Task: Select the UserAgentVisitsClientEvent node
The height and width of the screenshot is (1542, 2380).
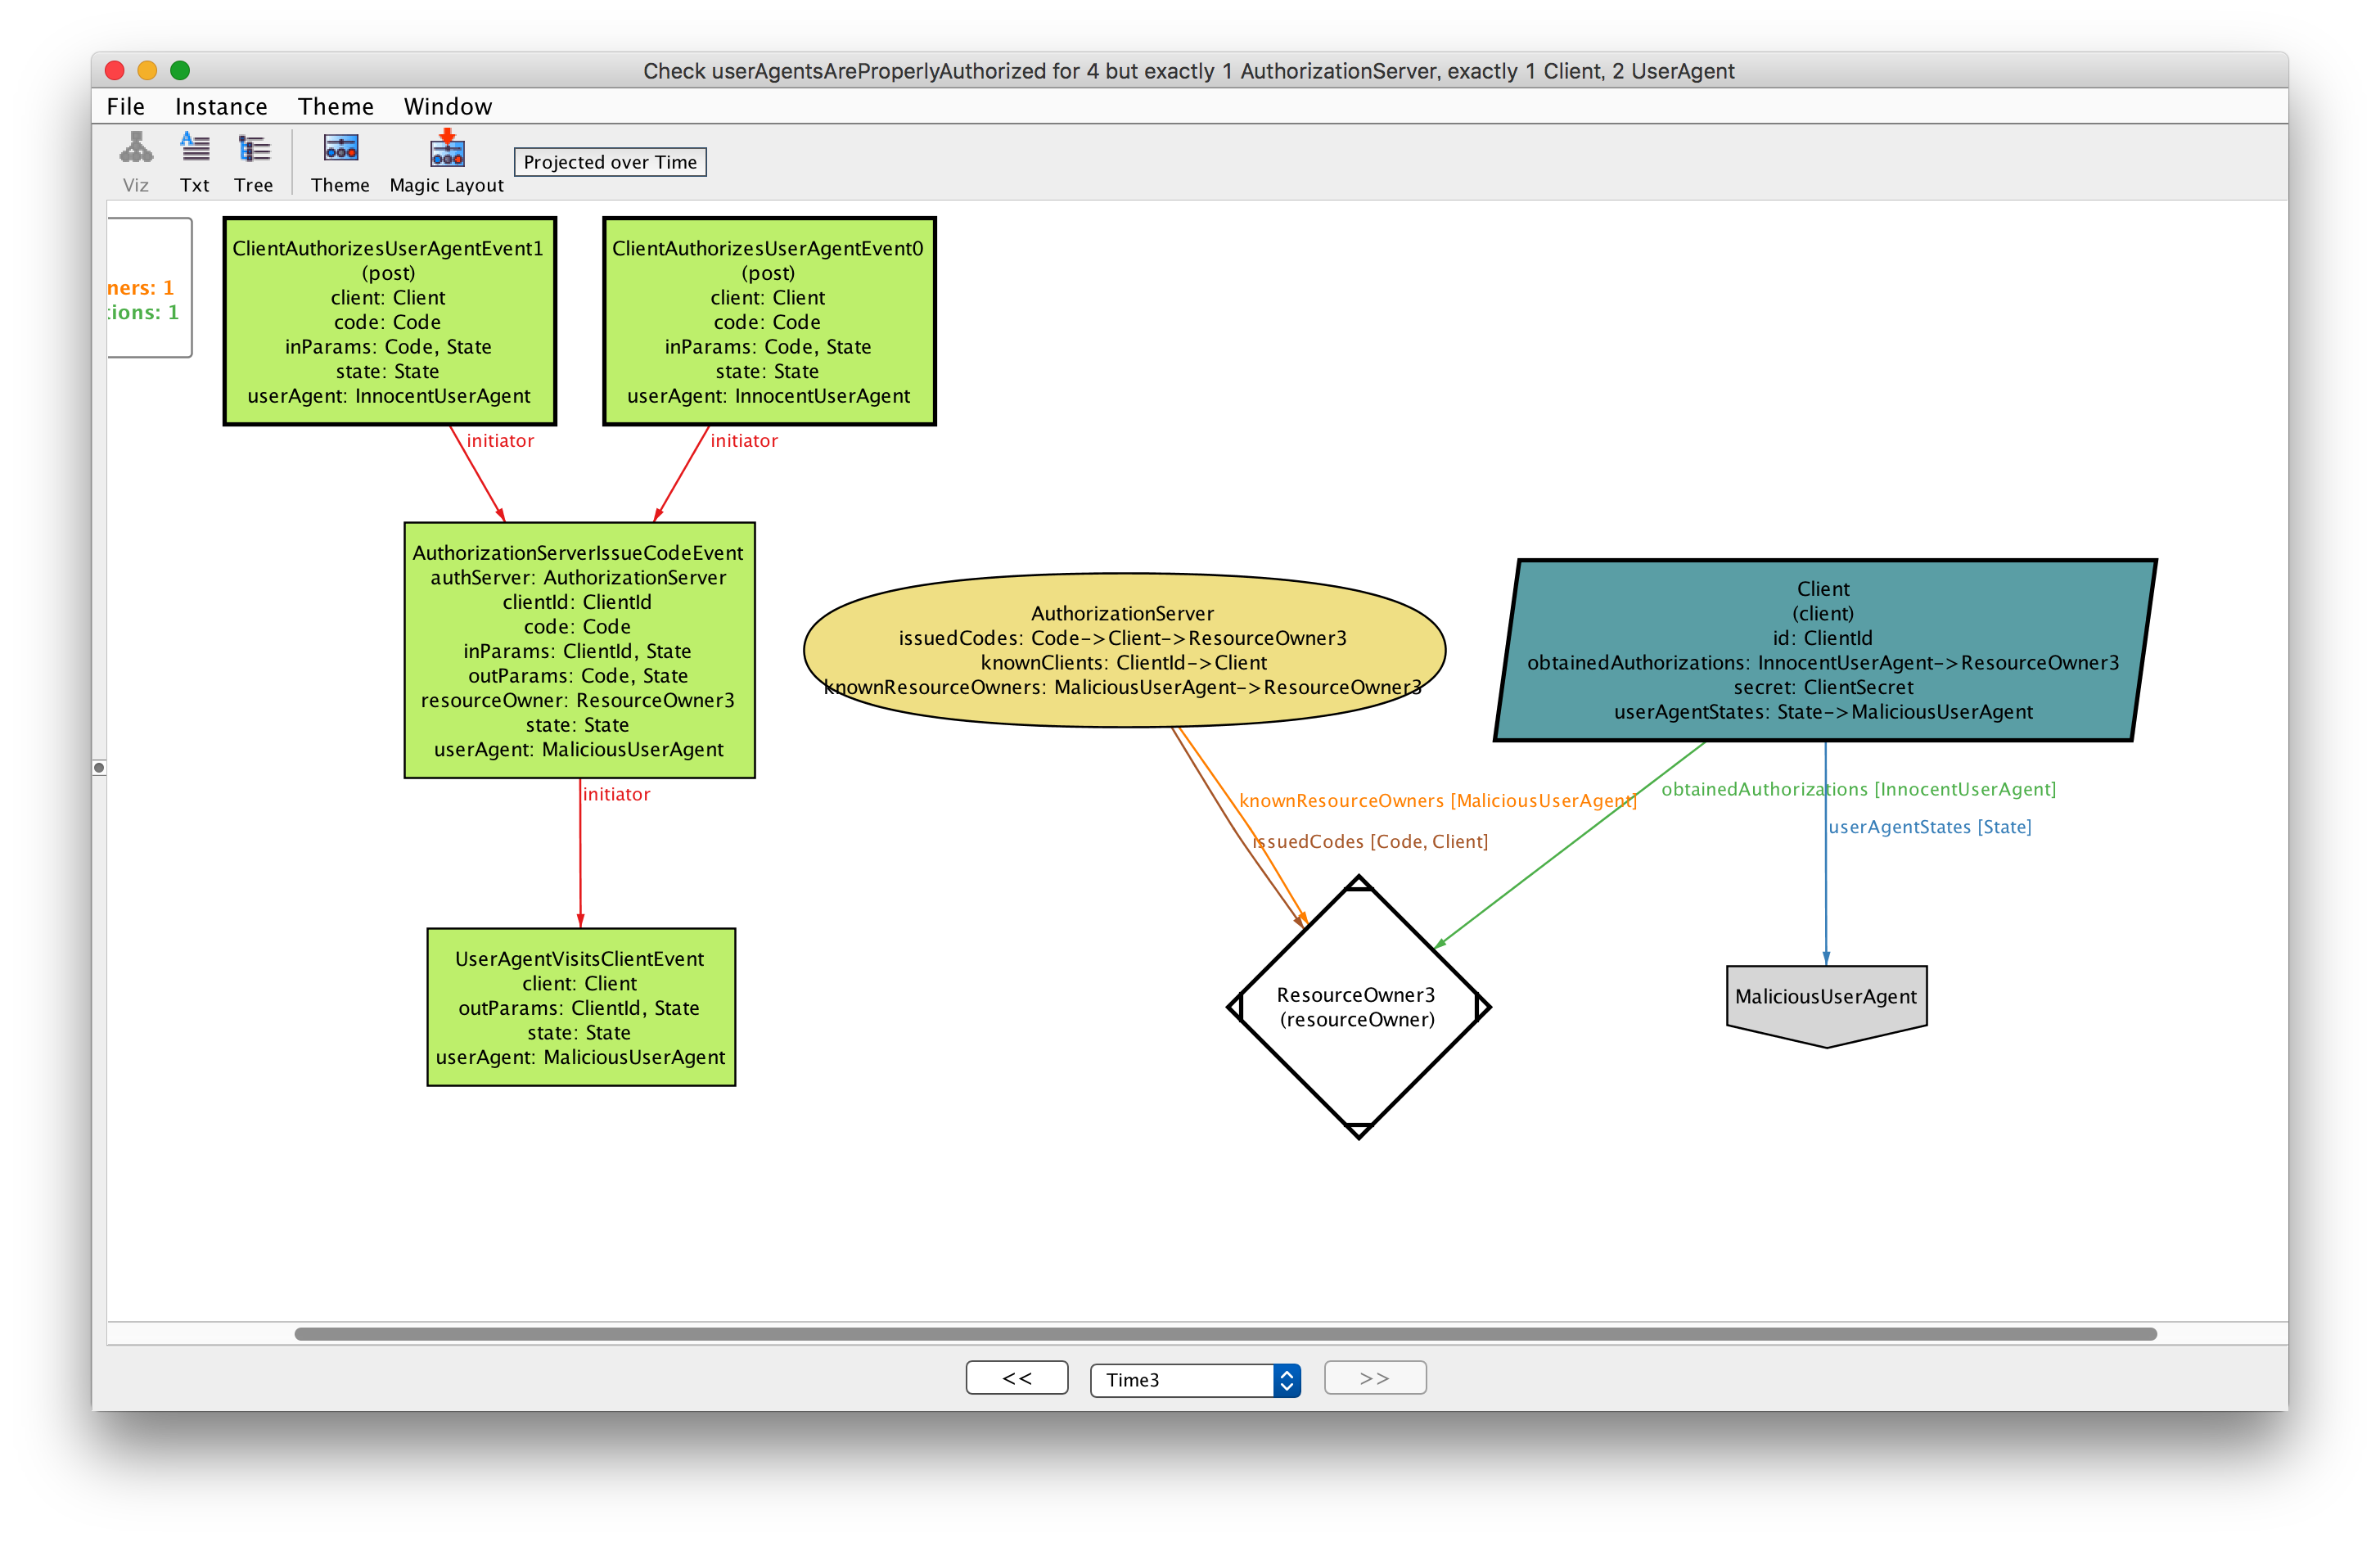Action: pos(581,1007)
